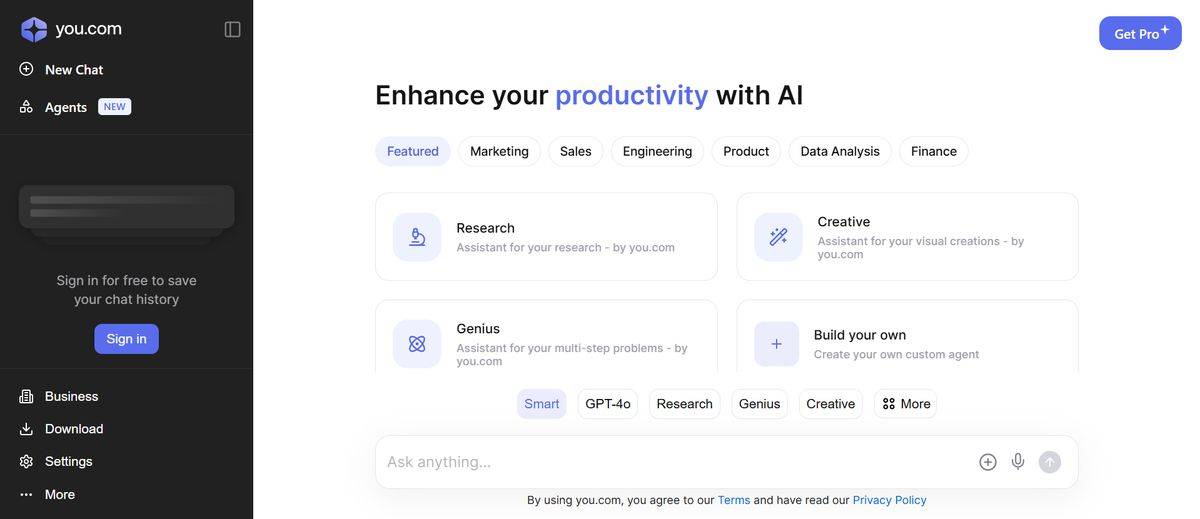Click the you.com logo icon
1200x519 pixels.
[34, 29]
